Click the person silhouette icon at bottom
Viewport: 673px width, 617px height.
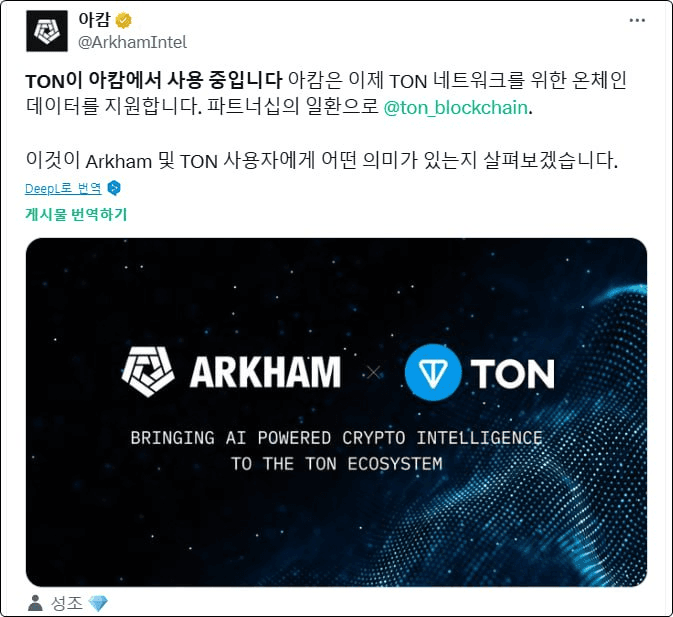point(35,603)
